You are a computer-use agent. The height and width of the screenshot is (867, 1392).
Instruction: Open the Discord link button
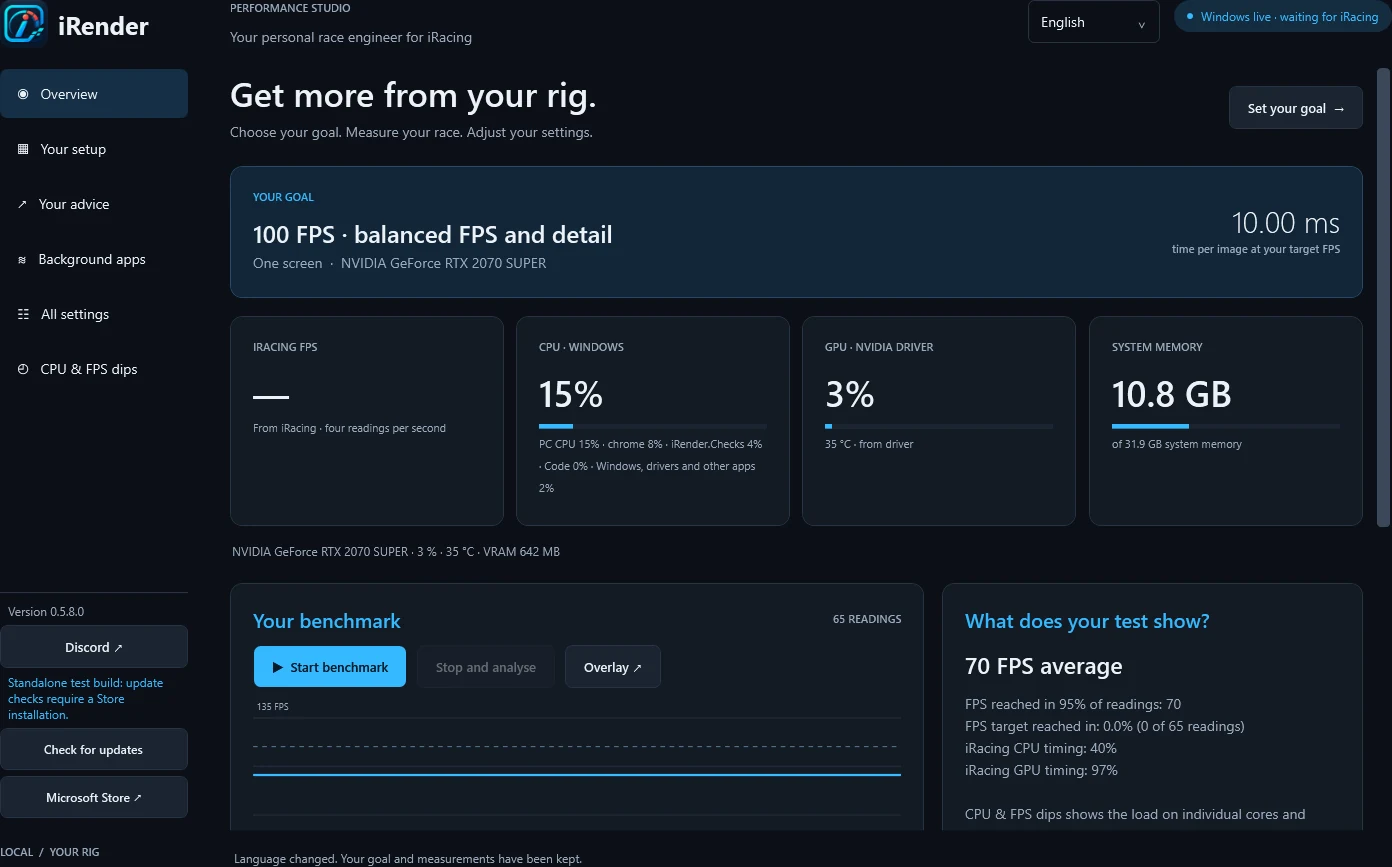pyautogui.click(x=94, y=647)
